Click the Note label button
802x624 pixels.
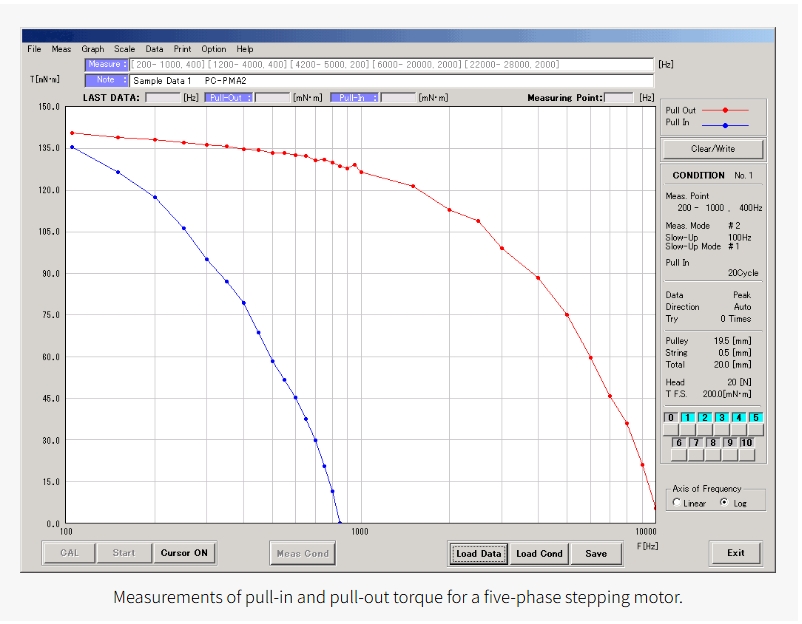[106, 80]
